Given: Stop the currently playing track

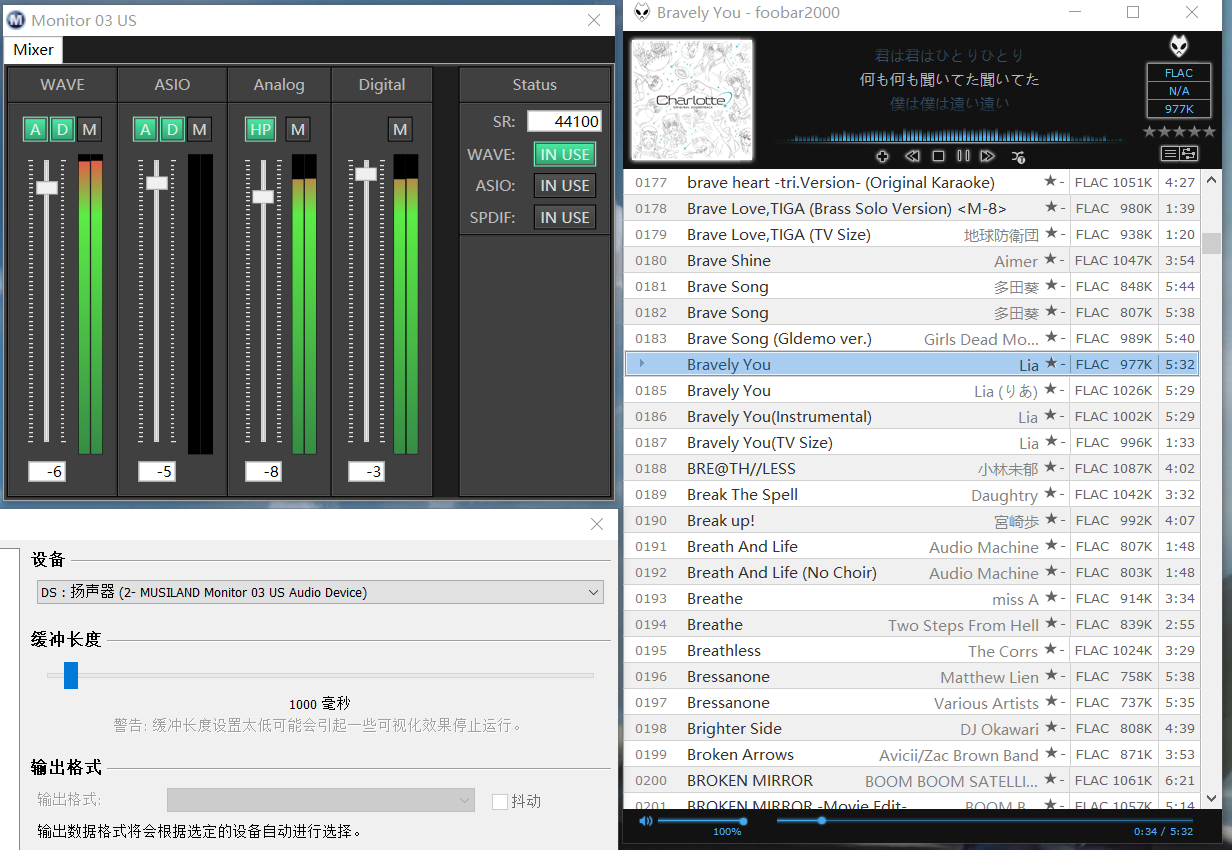Looking at the screenshot, I should 938,156.
